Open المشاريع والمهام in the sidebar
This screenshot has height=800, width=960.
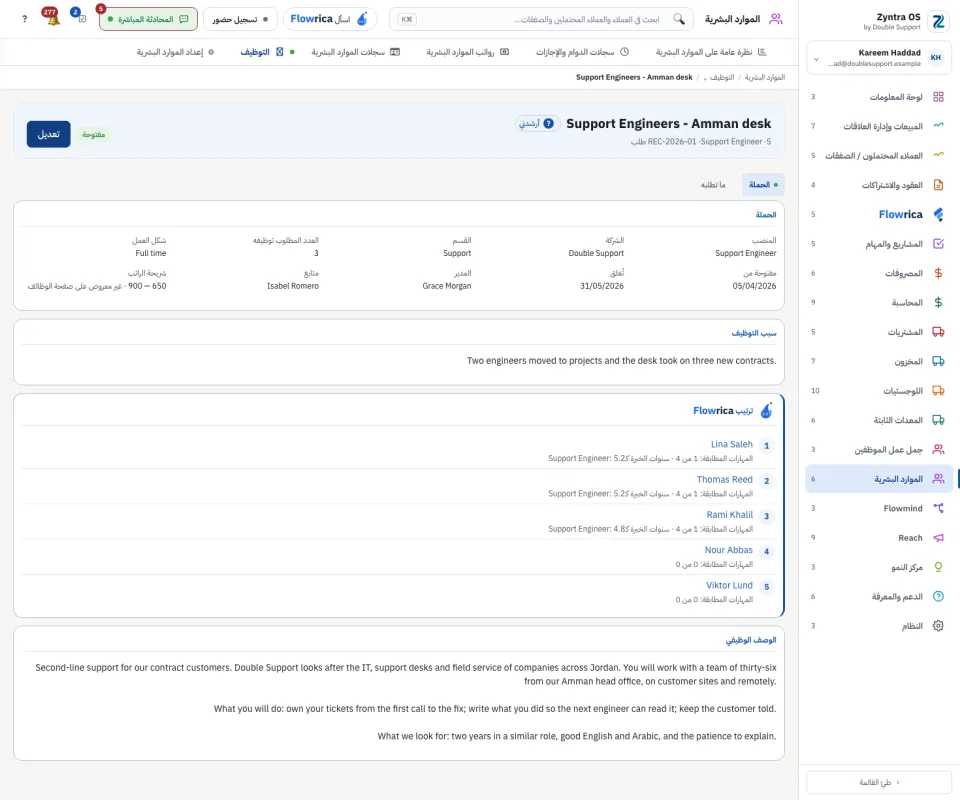point(879,244)
